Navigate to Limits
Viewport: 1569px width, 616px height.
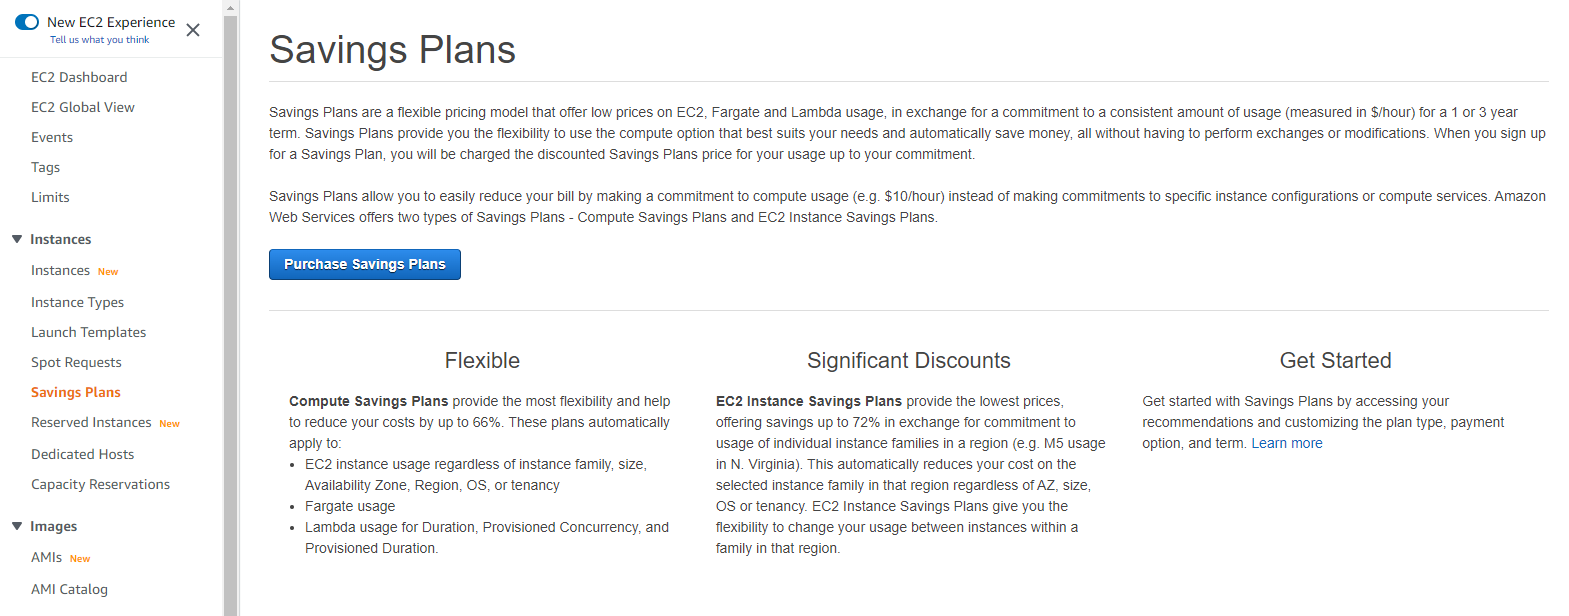50,197
